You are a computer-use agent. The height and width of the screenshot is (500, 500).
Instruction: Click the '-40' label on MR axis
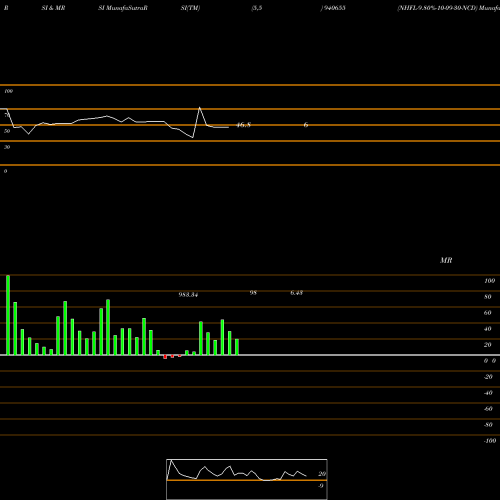(x=488, y=393)
